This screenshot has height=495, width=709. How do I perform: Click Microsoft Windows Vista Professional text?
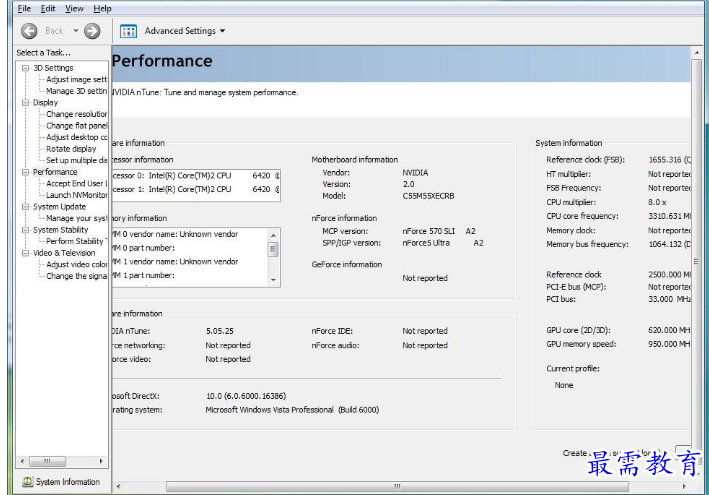point(269,410)
